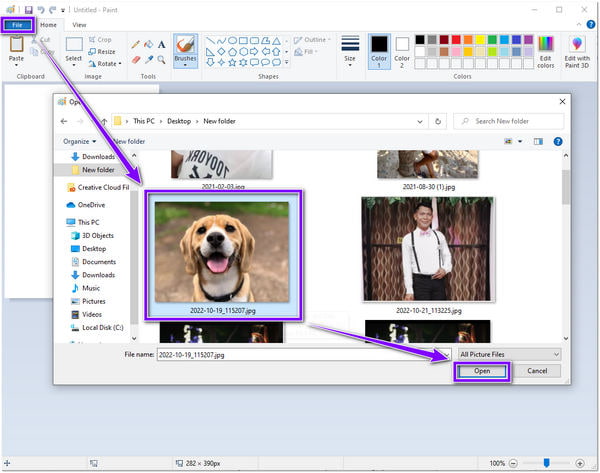Open the Organize dropdown menu
This screenshot has width=600, height=473.
point(80,142)
